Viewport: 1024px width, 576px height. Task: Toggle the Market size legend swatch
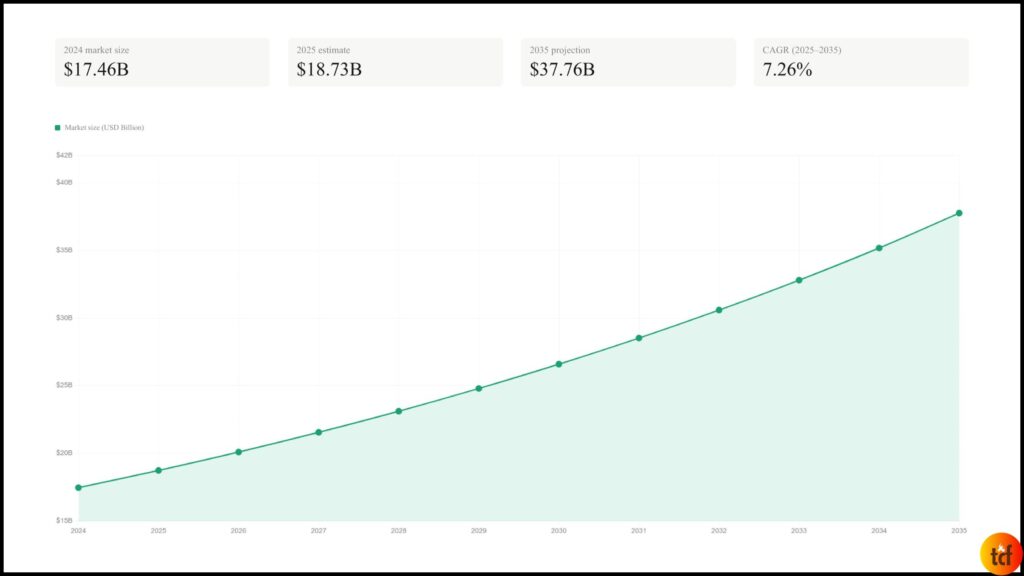pyautogui.click(x=58, y=128)
